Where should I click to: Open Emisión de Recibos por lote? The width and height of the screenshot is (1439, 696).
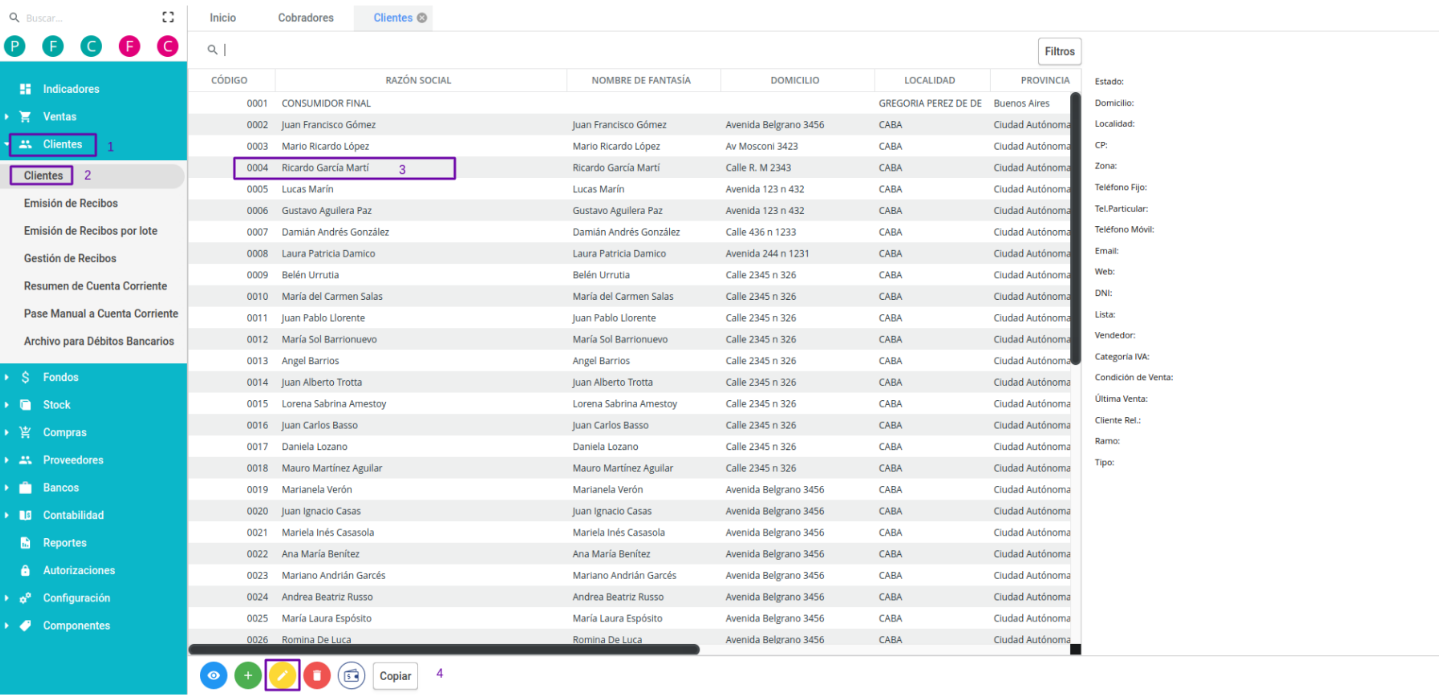(91, 231)
